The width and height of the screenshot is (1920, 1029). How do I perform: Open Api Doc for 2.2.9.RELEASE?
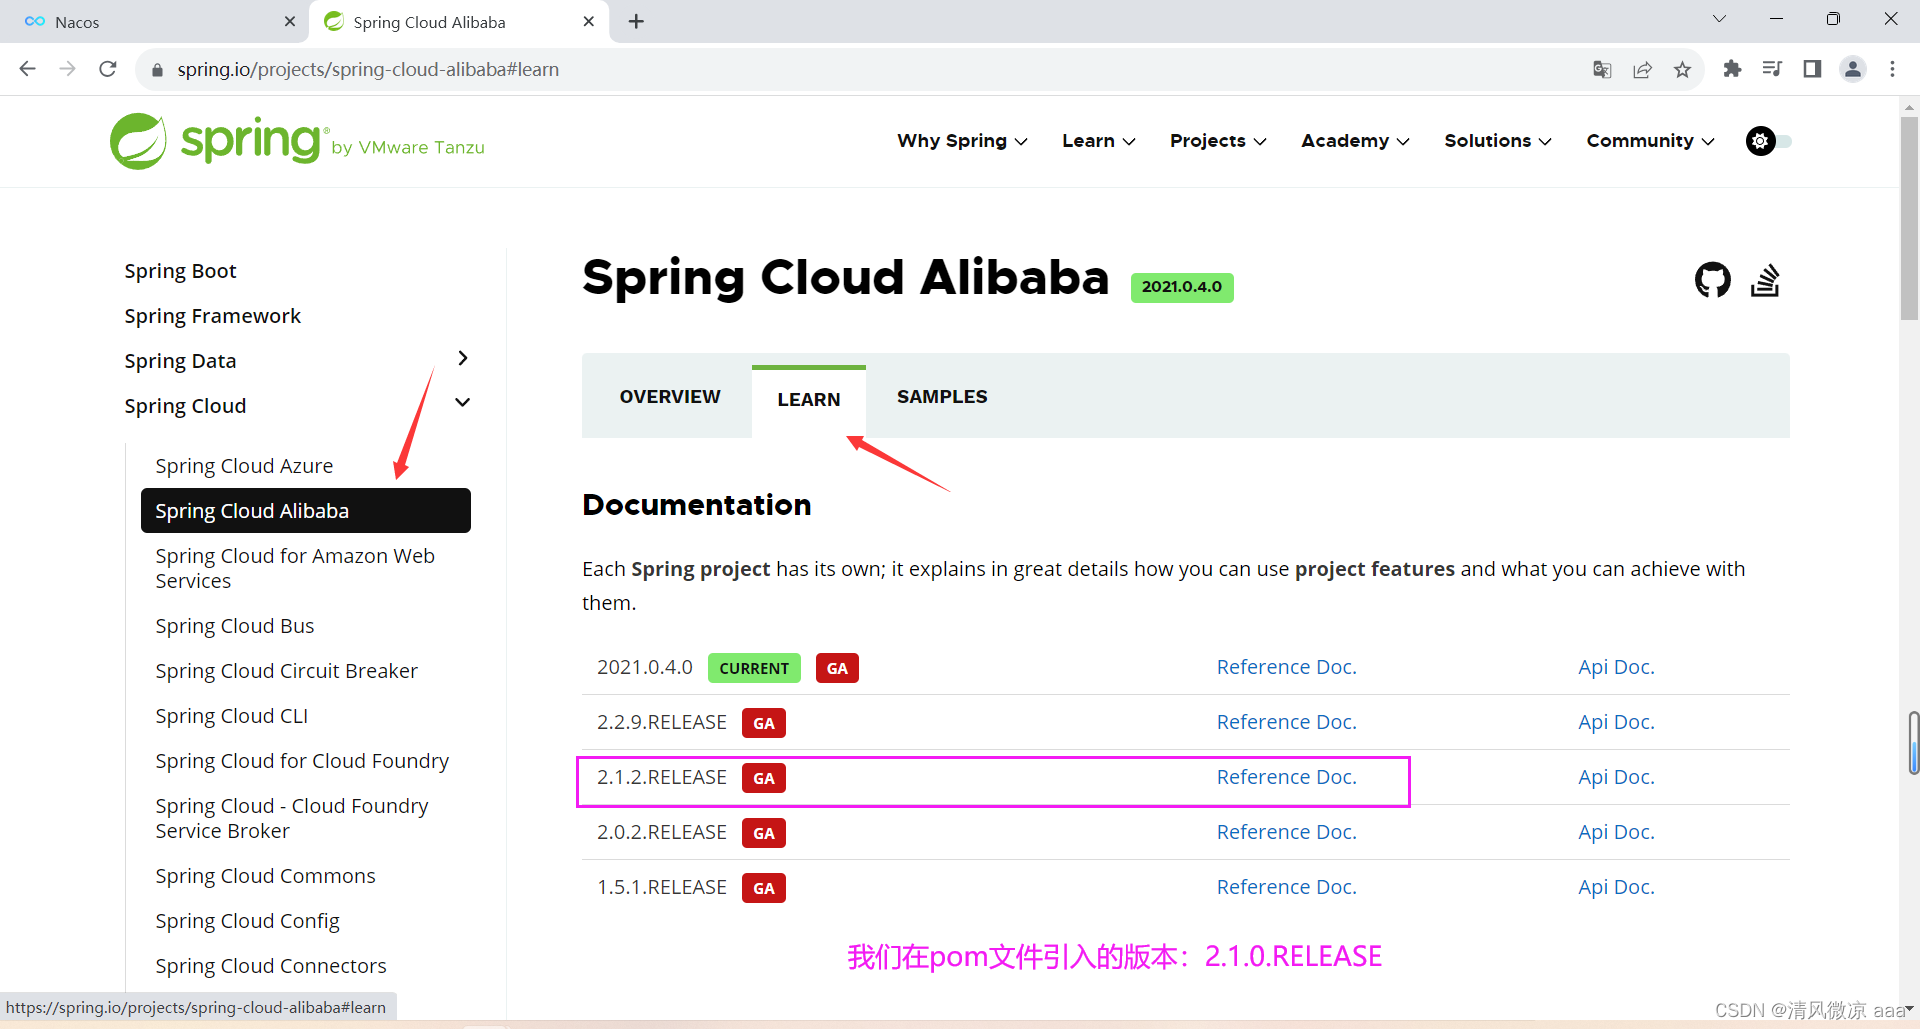(1616, 722)
